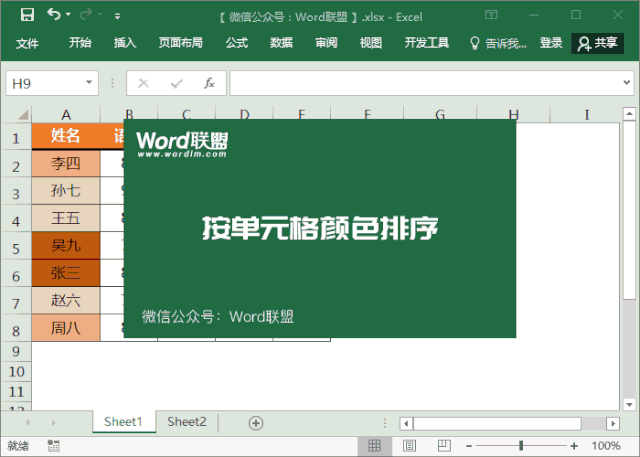Click horizontal scrollbar right arrow

tap(613, 424)
